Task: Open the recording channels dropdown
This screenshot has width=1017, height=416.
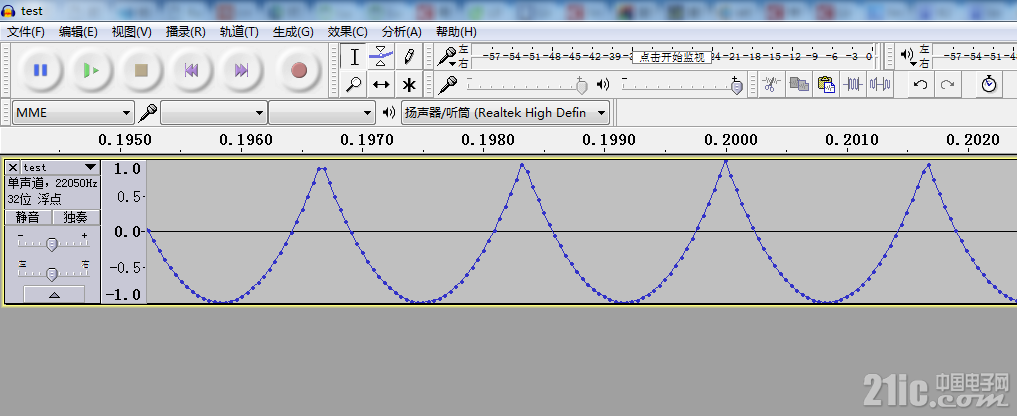Action: [x=322, y=113]
